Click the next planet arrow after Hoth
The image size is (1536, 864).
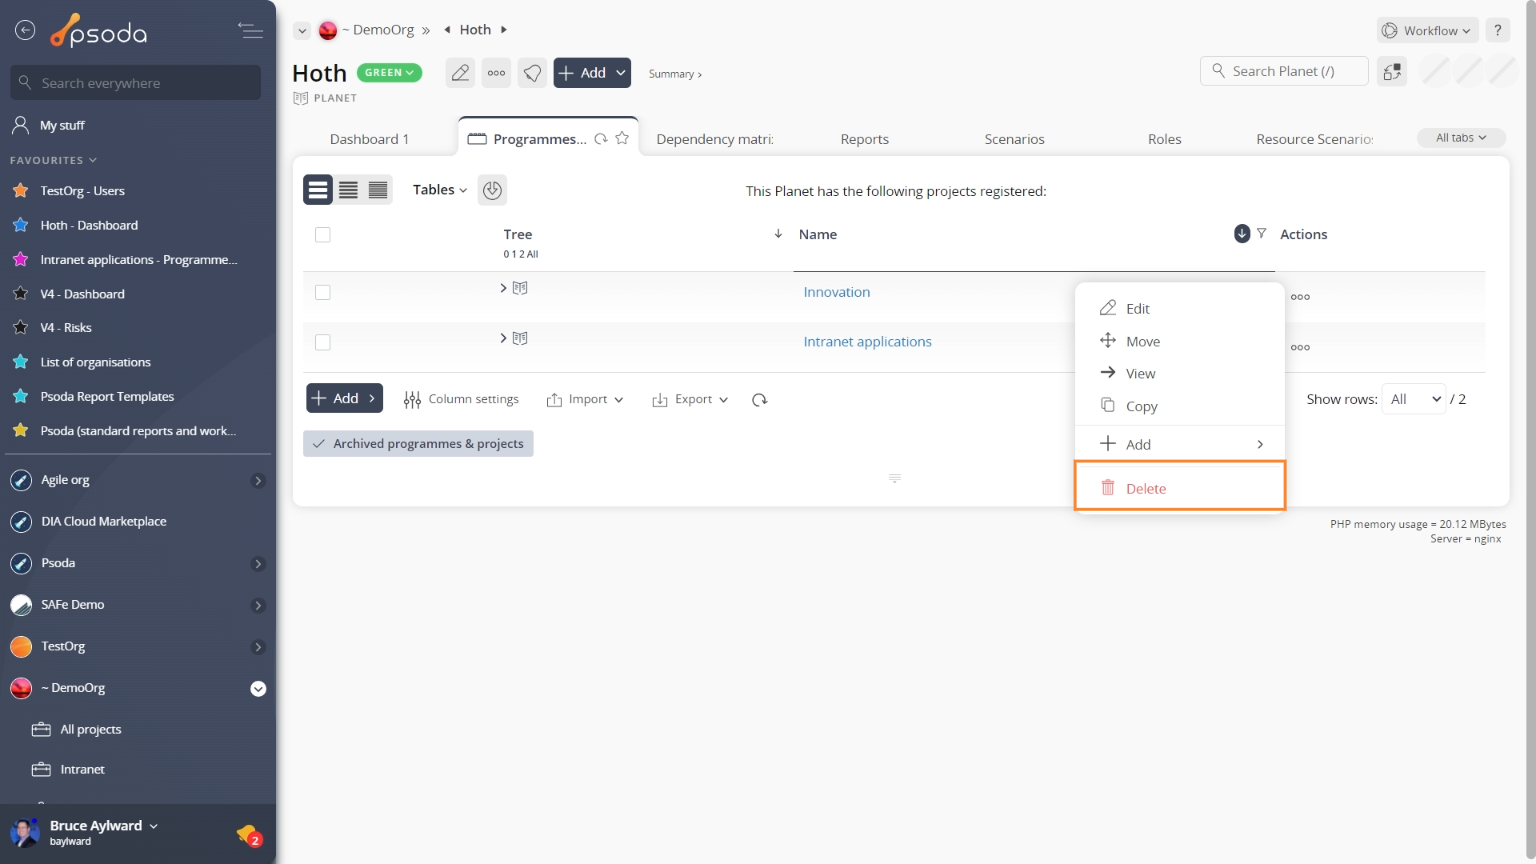click(x=504, y=30)
